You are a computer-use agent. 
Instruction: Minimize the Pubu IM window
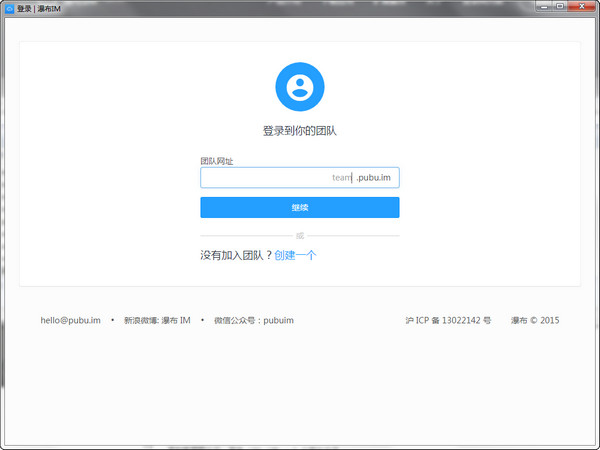click(544, 6)
